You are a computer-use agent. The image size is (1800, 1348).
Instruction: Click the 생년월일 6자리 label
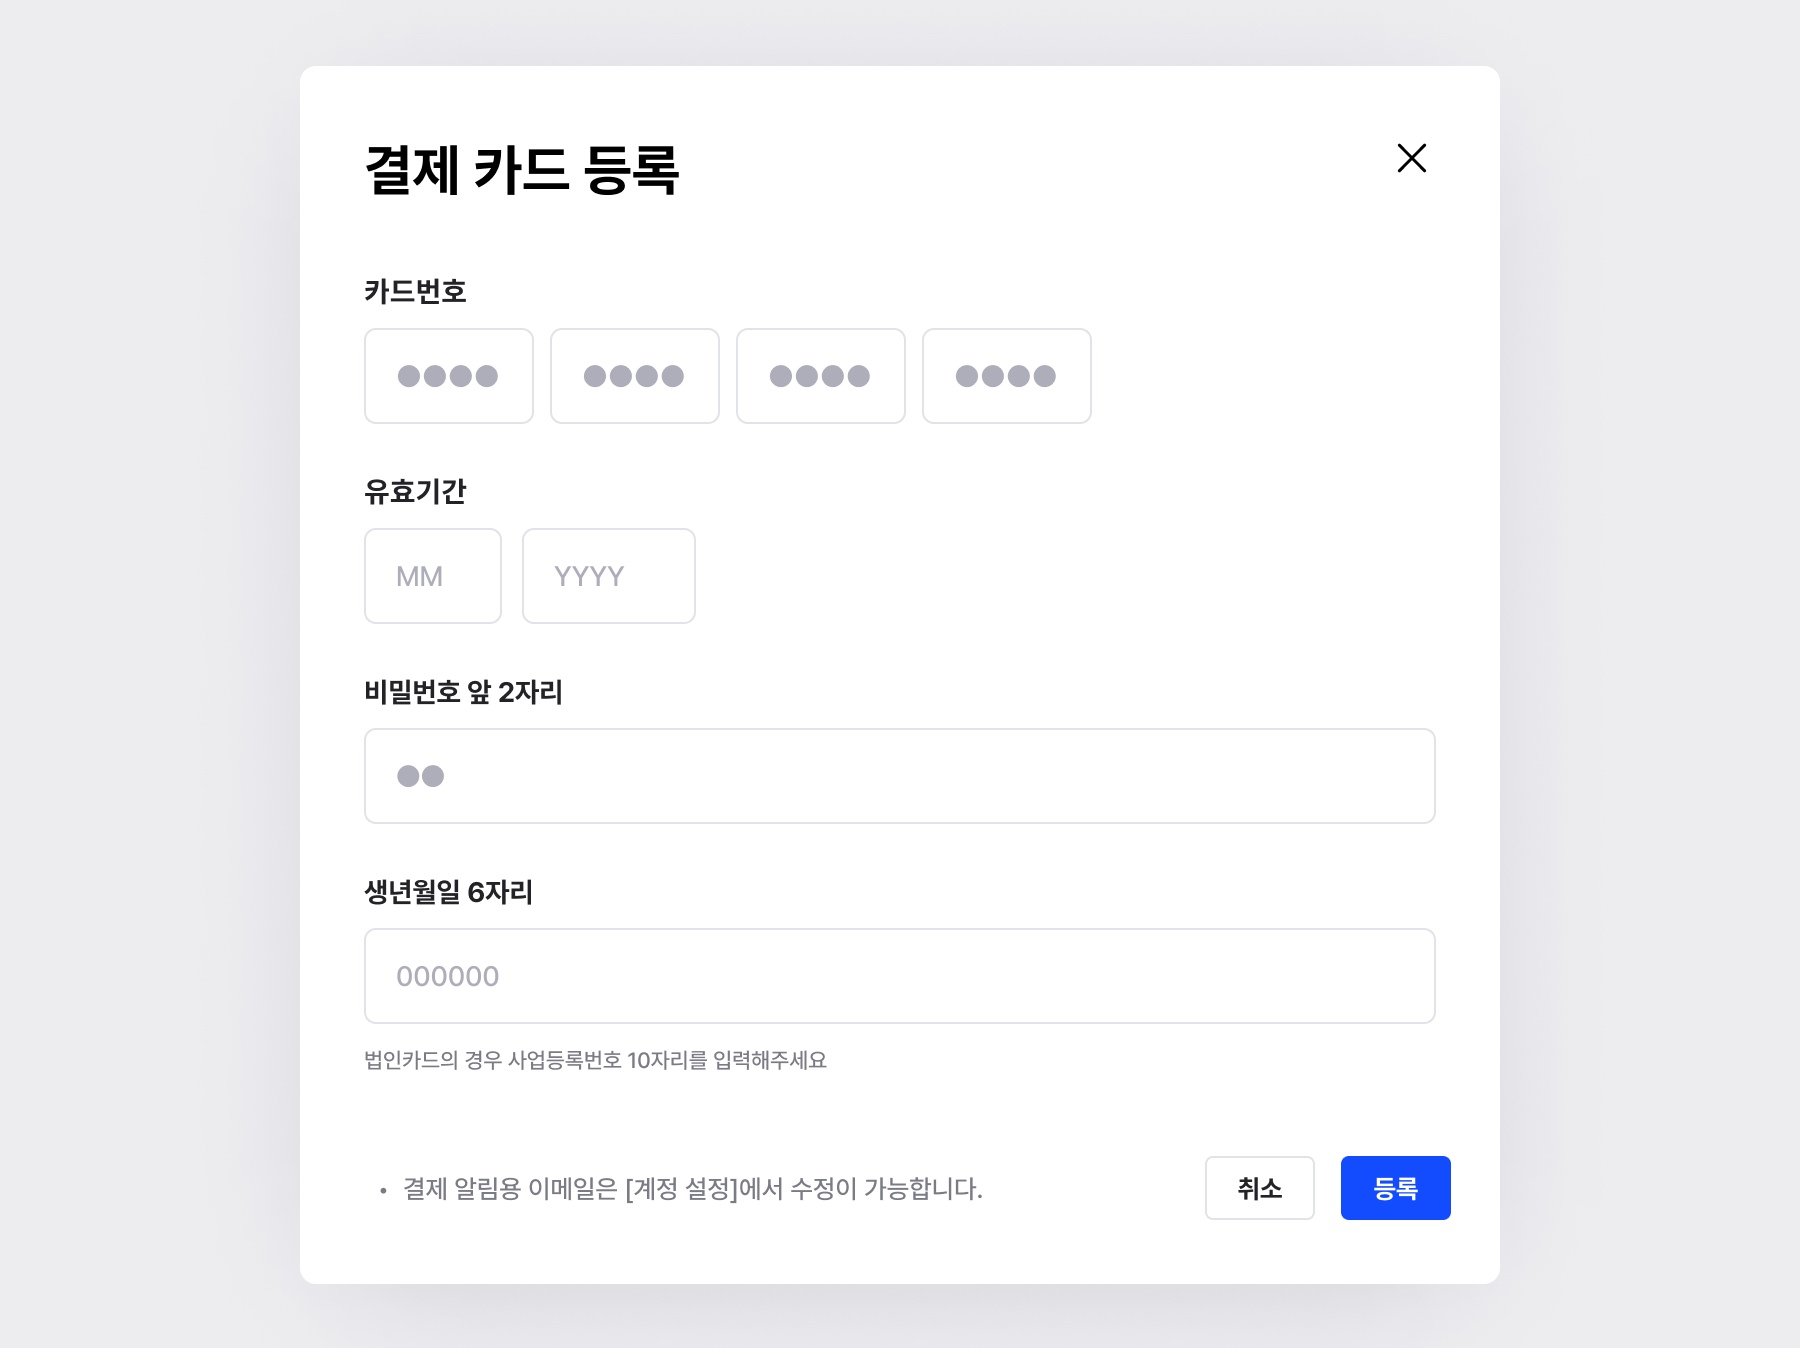(x=448, y=892)
